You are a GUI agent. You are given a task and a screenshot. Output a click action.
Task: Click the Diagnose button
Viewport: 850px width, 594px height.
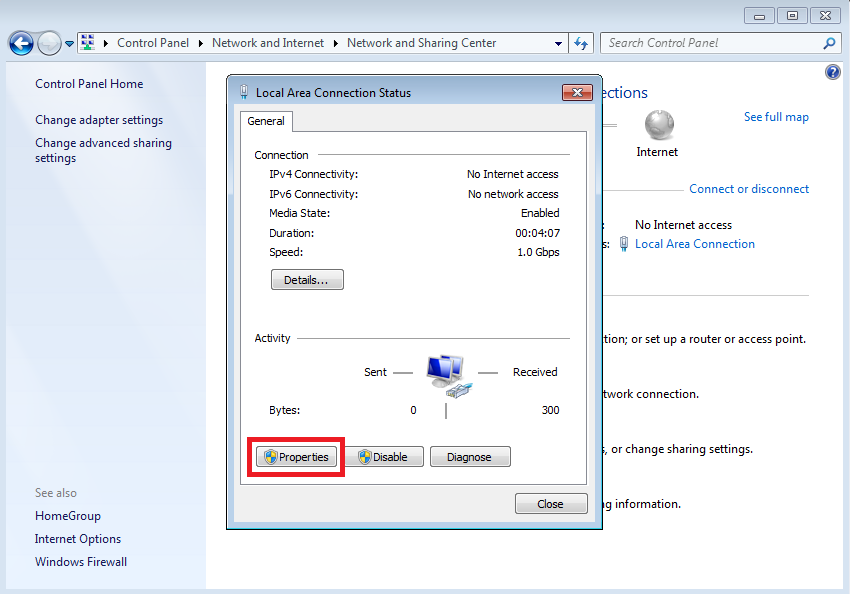[470, 457]
